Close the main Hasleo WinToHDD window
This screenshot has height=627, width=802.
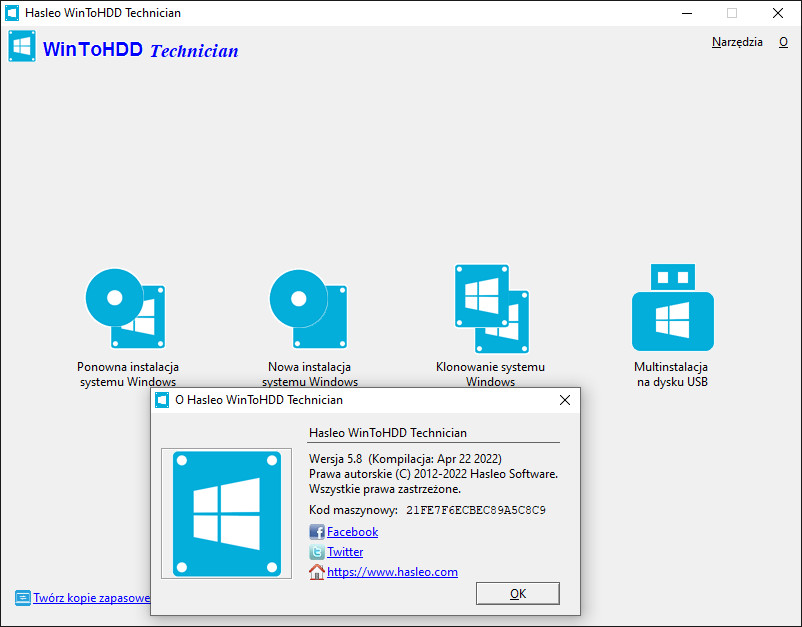coord(777,13)
